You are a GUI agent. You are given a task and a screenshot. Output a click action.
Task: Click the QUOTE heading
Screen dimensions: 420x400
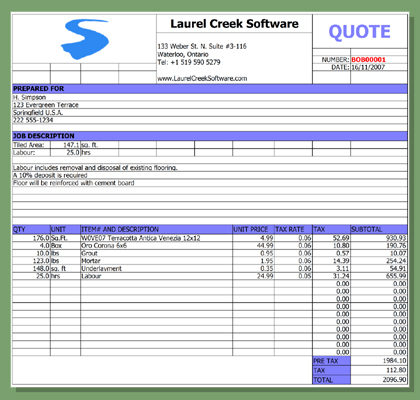point(359,32)
